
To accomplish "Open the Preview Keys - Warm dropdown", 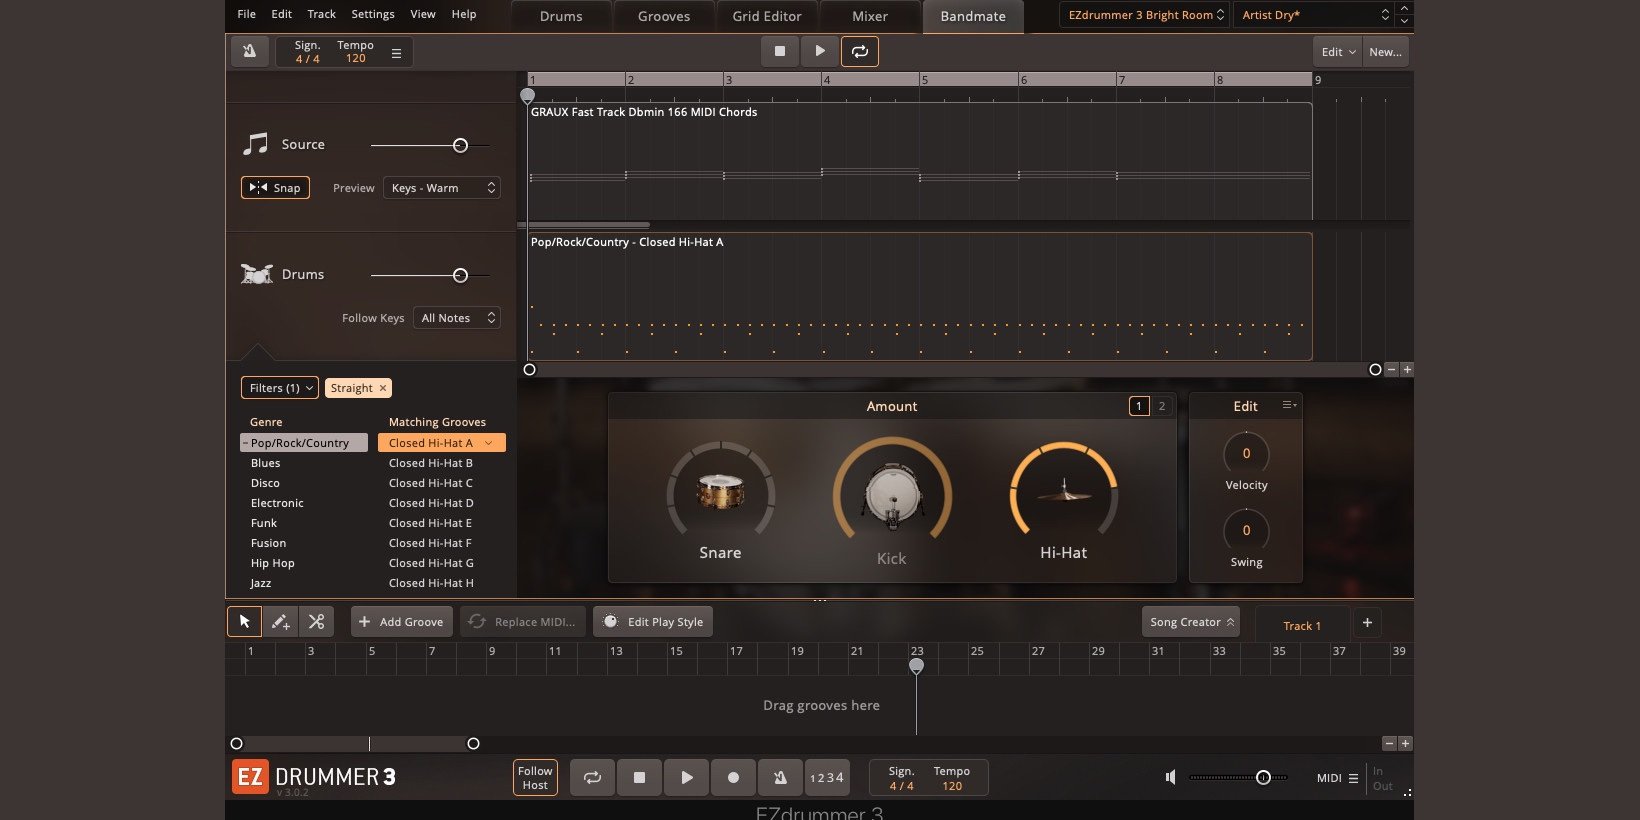I will tap(441, 188).
